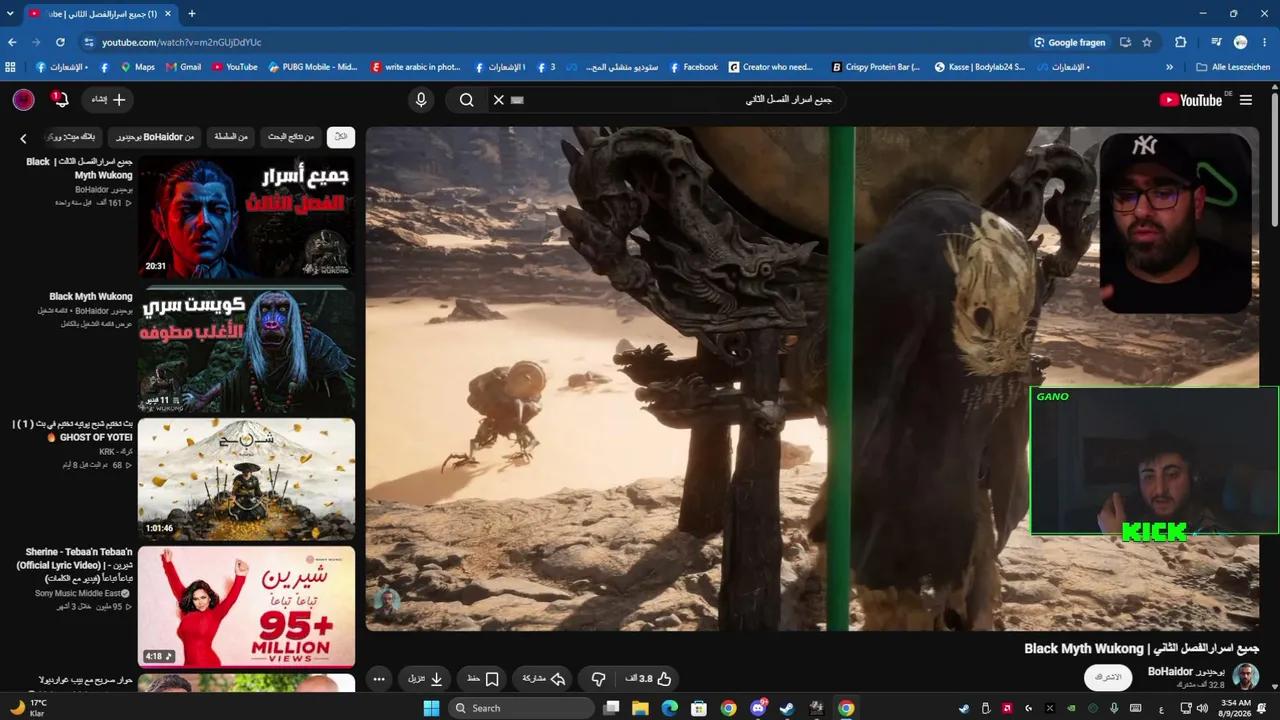This screenshot has height=720, width=1280.
Task: Close the active YouTube tab
Action: (169, 13)
